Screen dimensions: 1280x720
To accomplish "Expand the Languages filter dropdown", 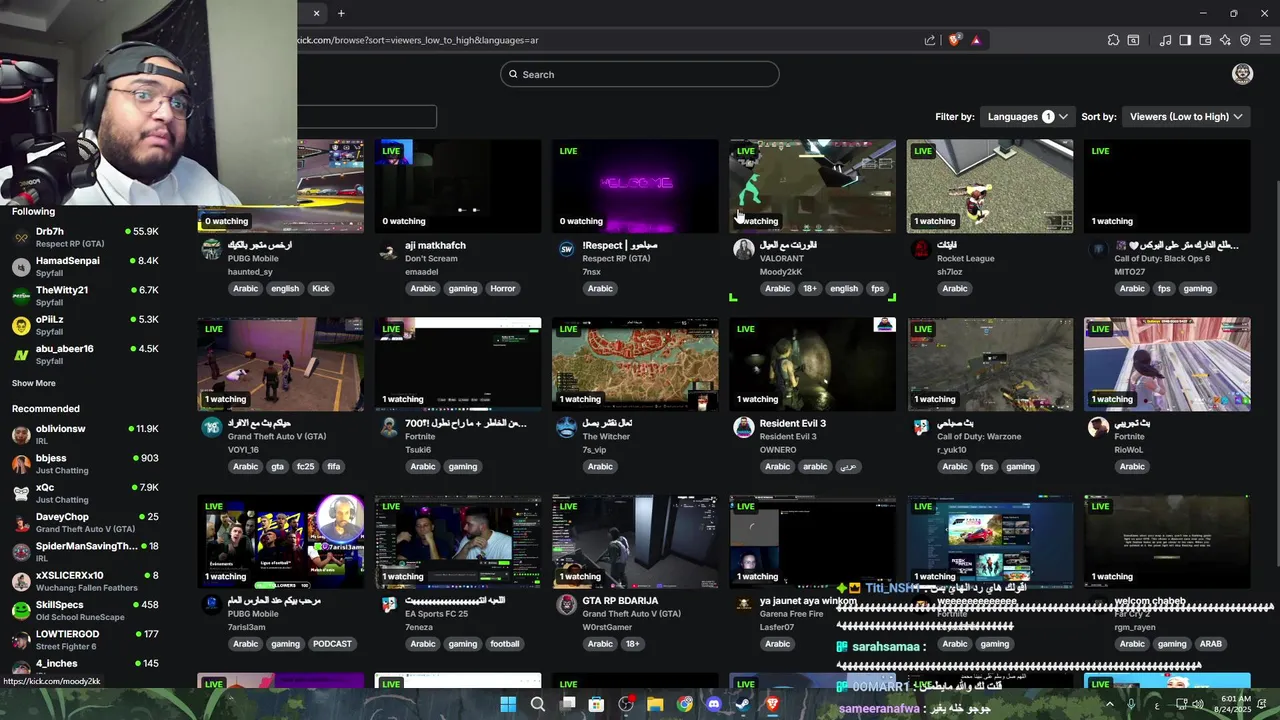I will click(1026, 116).
